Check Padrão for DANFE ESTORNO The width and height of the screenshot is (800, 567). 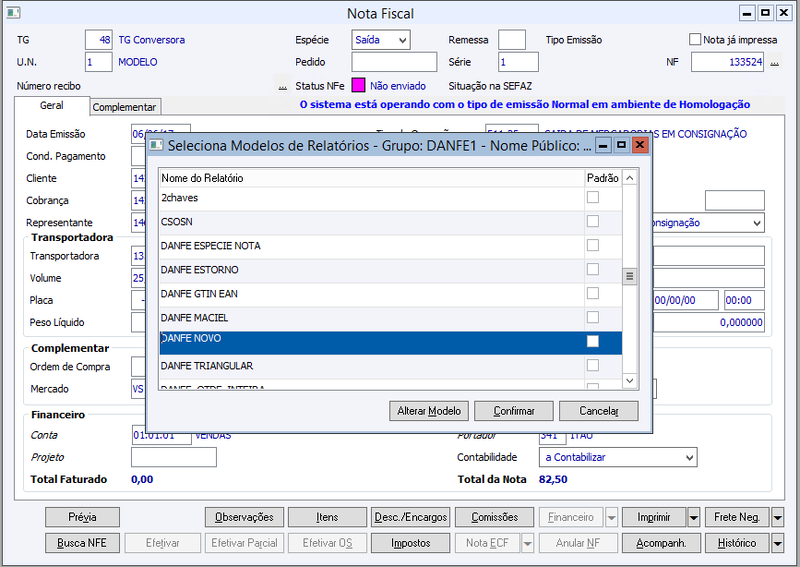(592, 269)
